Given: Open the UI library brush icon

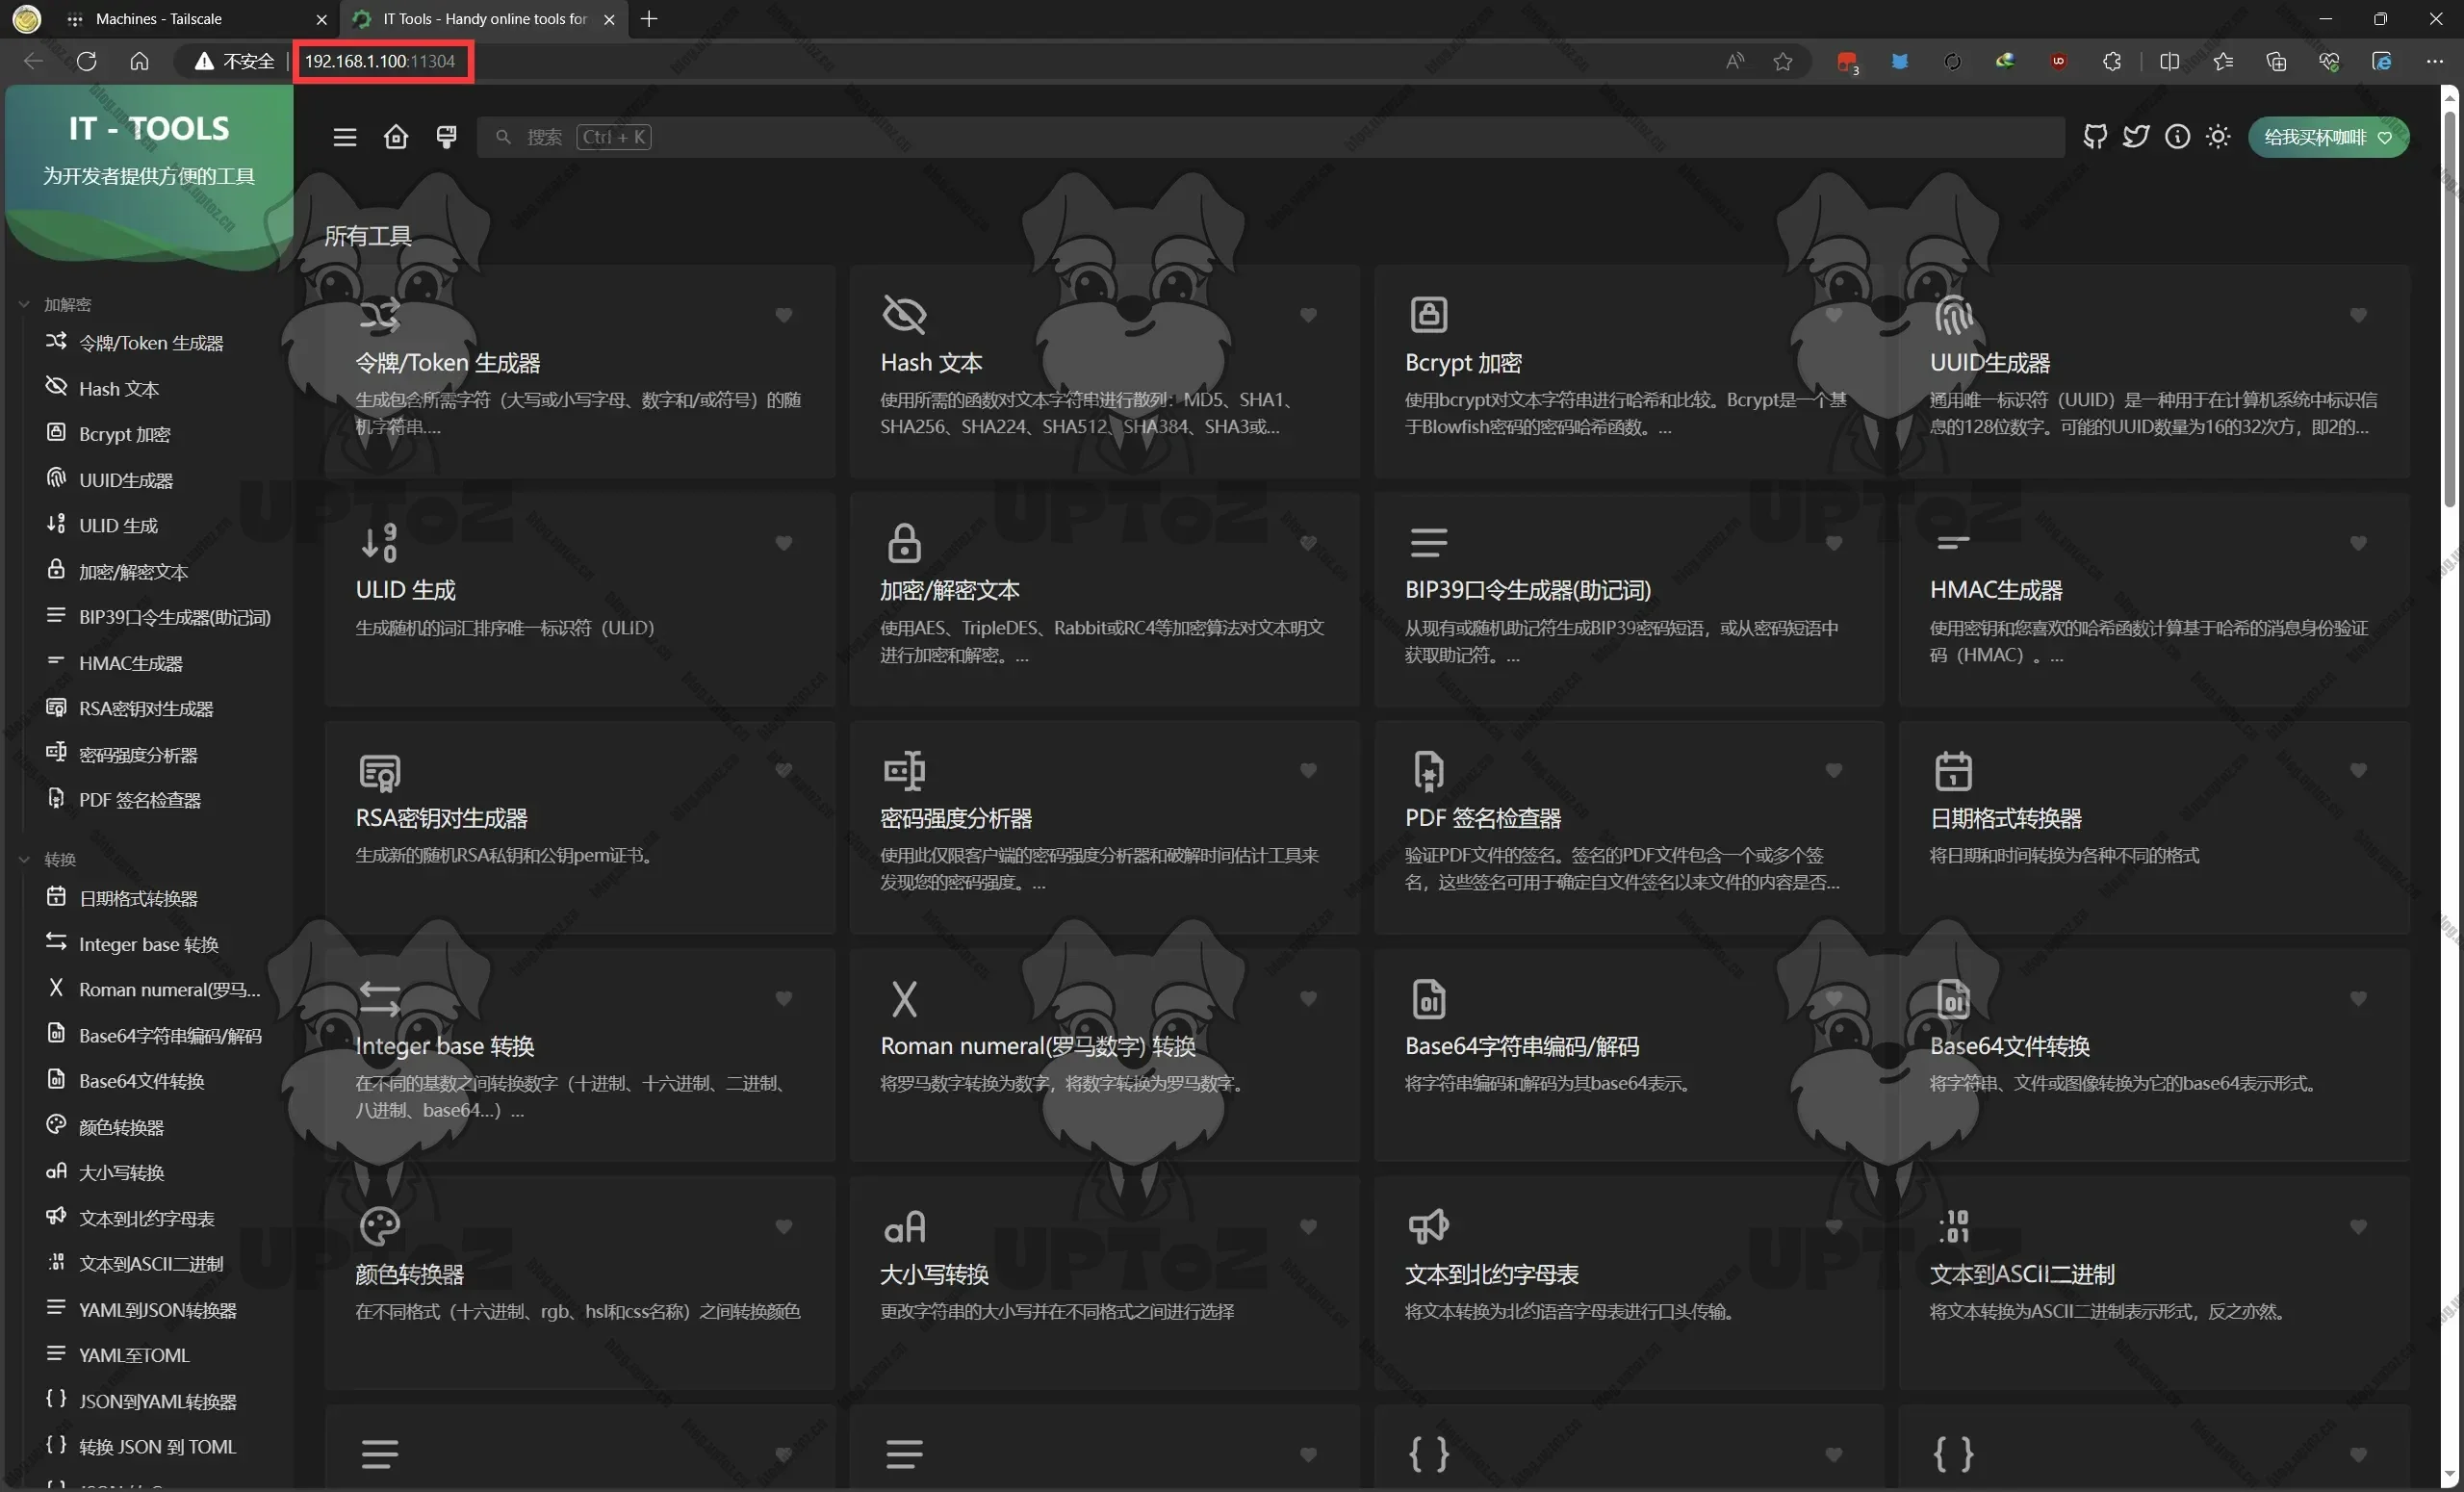Looking at the screenshot, I should (x=447, y=137).
